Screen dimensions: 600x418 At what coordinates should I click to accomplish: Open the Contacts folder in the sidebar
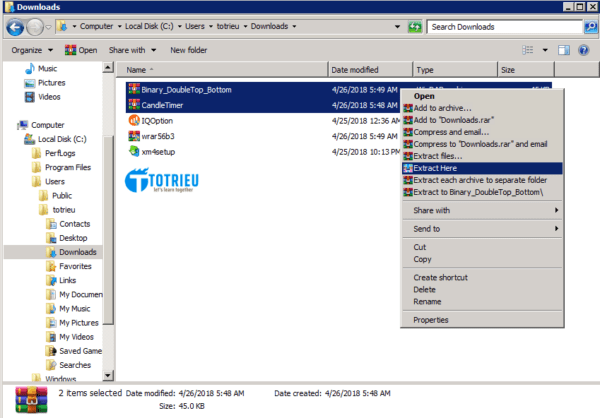pyautogui.click(x=68, y=224)
